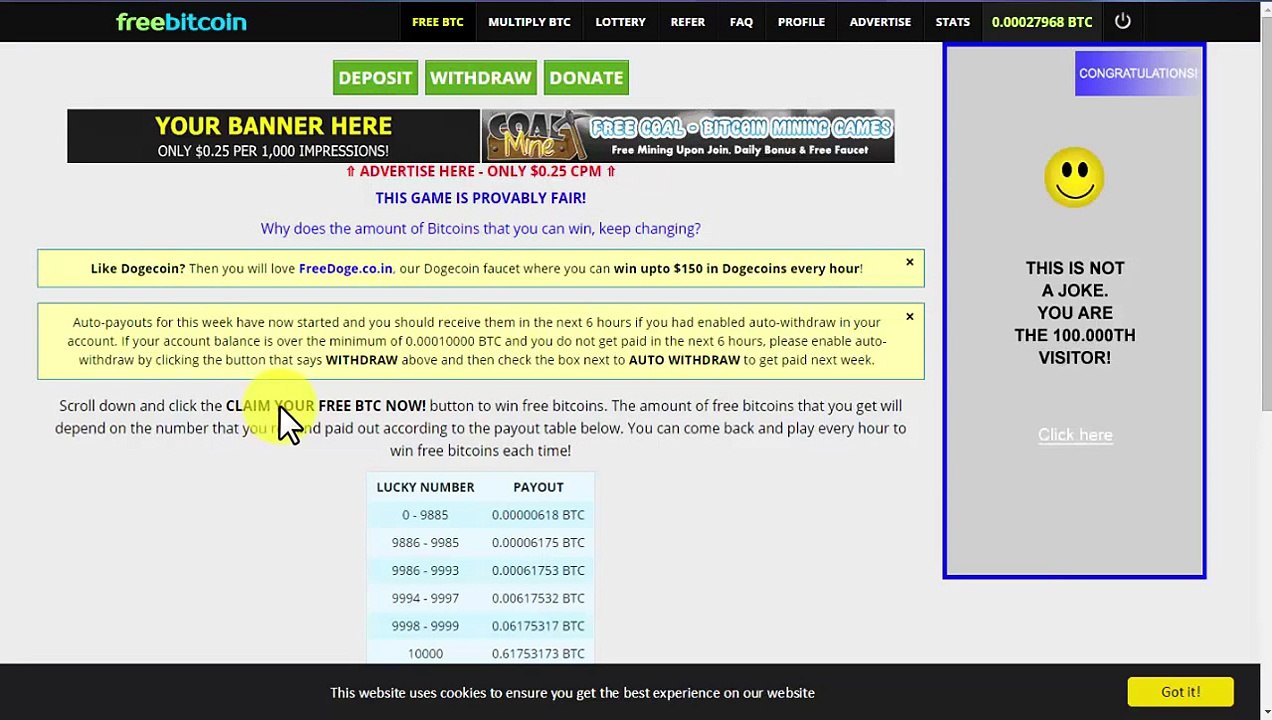Open the MULTIPLY BTC page
The height and width of the screenshot is (720, 1272).
click(x=529, y=22)
